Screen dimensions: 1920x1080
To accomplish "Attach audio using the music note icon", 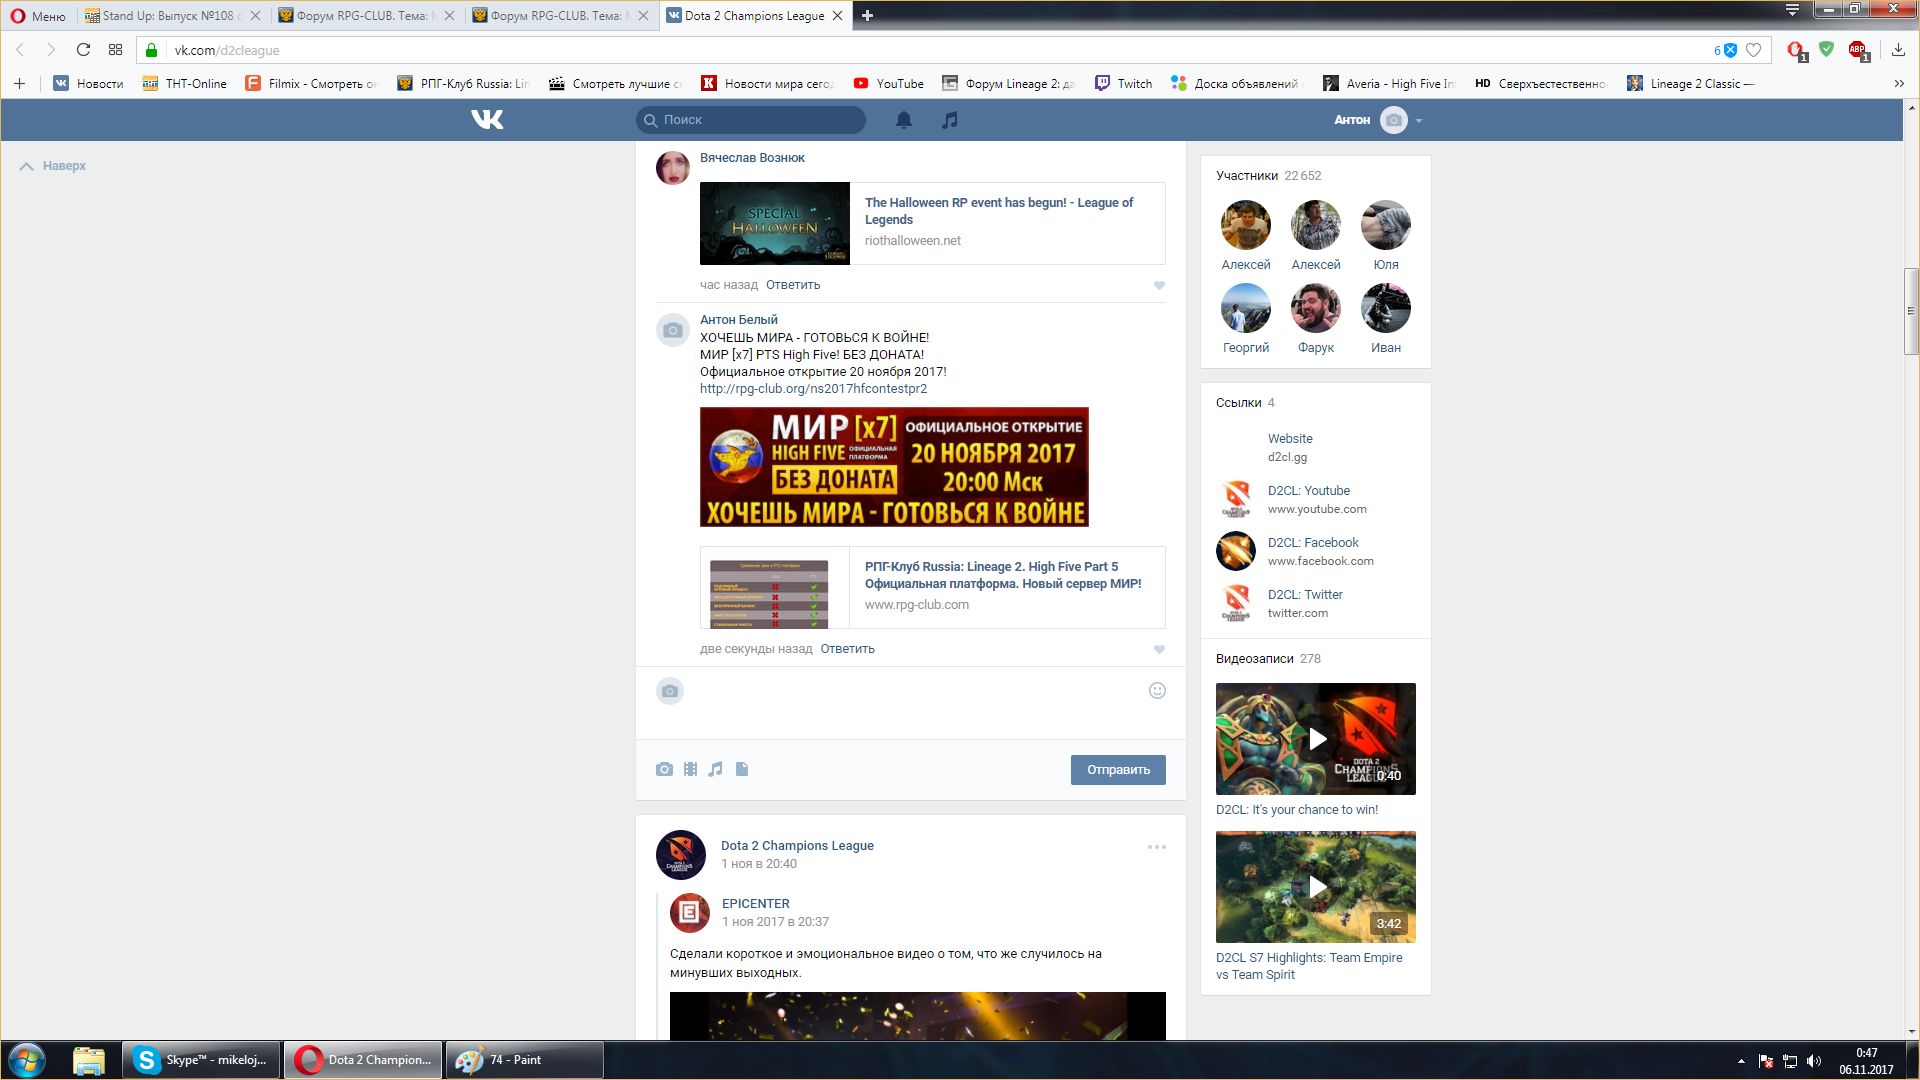I will pos(715,769).
